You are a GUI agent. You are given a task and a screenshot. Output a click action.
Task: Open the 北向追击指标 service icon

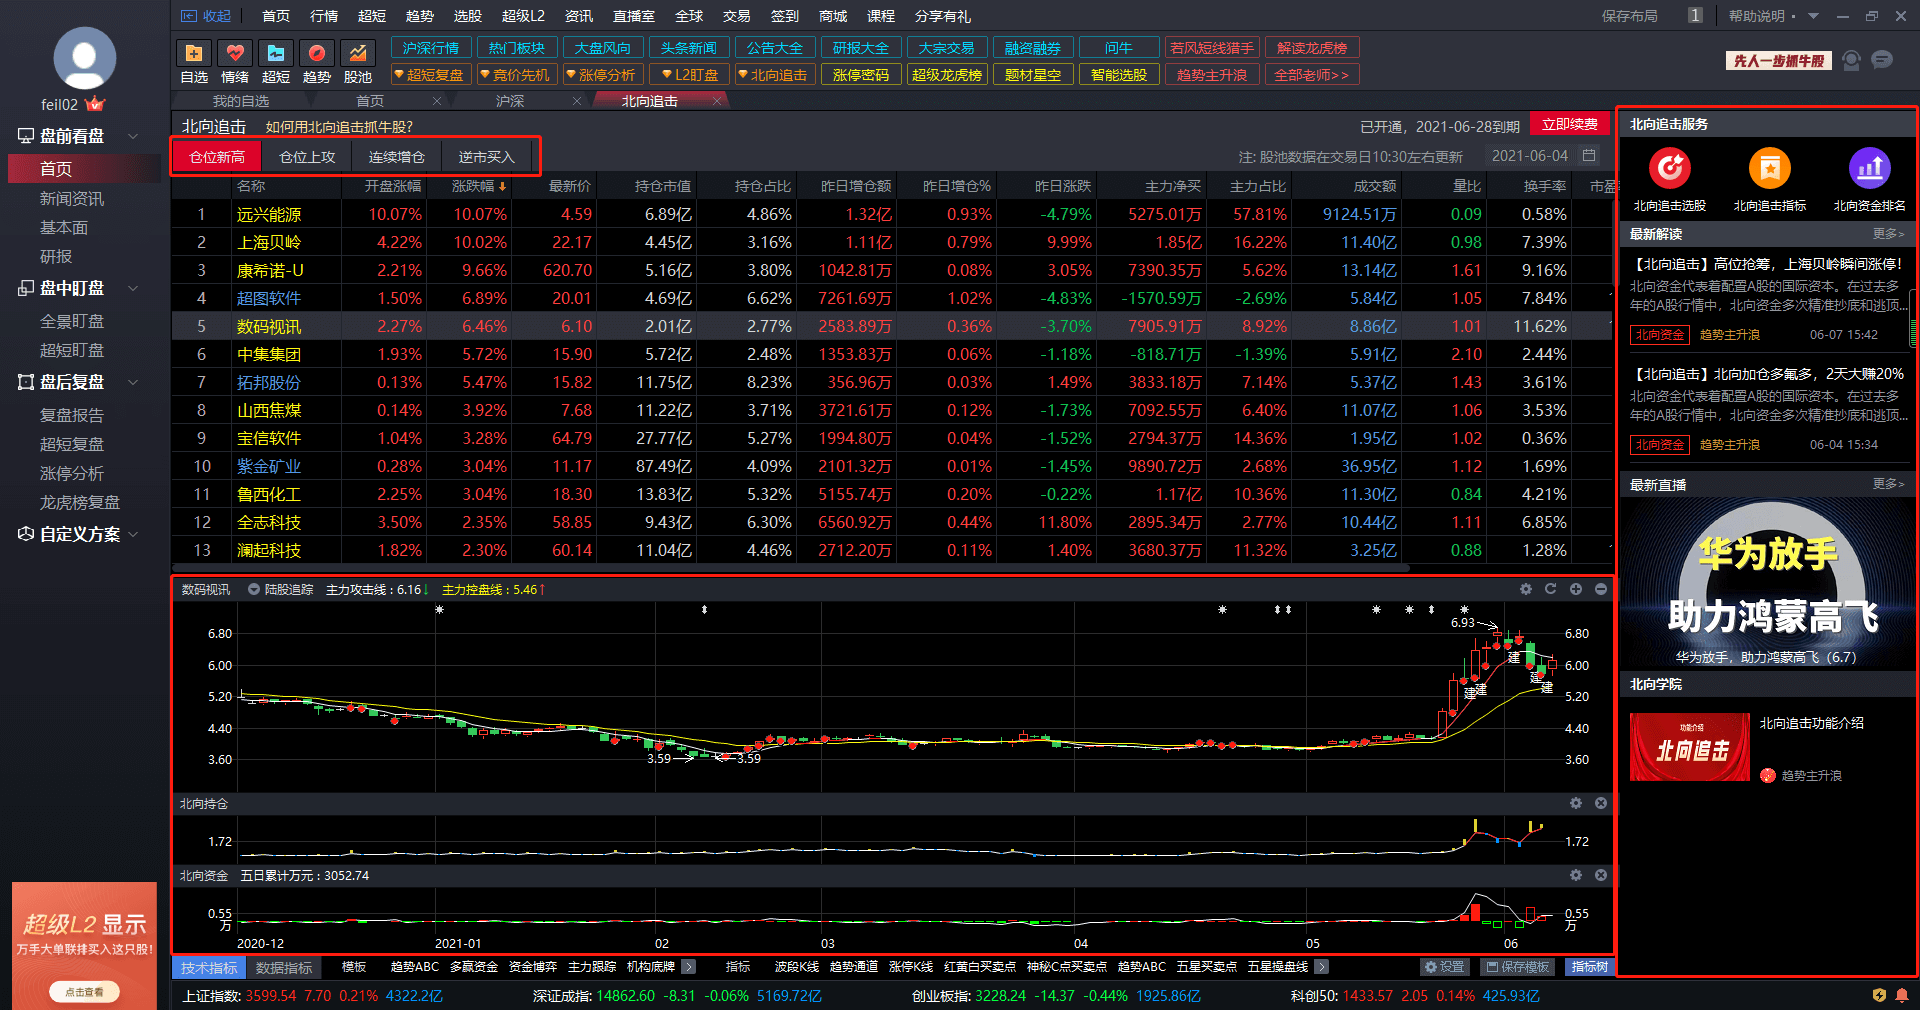pos(1769,168)
